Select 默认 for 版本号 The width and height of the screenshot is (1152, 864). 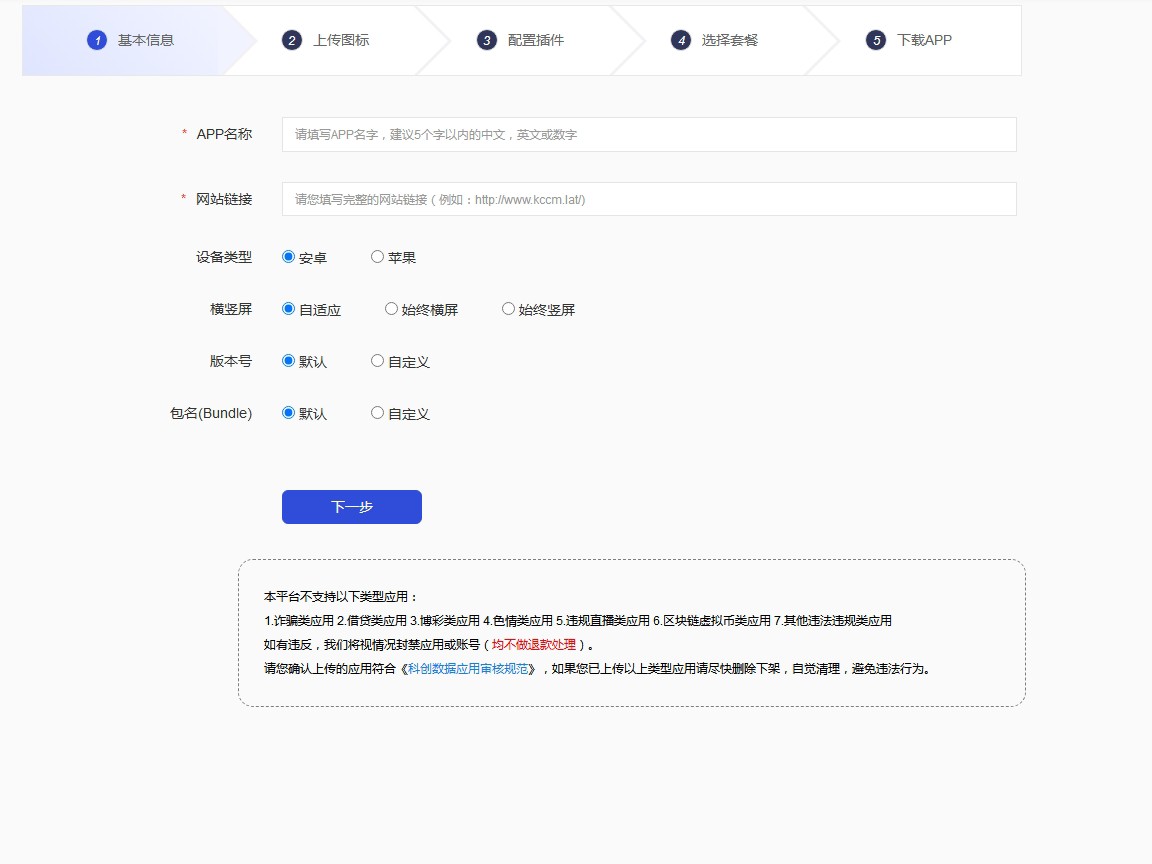coord(289,361)
